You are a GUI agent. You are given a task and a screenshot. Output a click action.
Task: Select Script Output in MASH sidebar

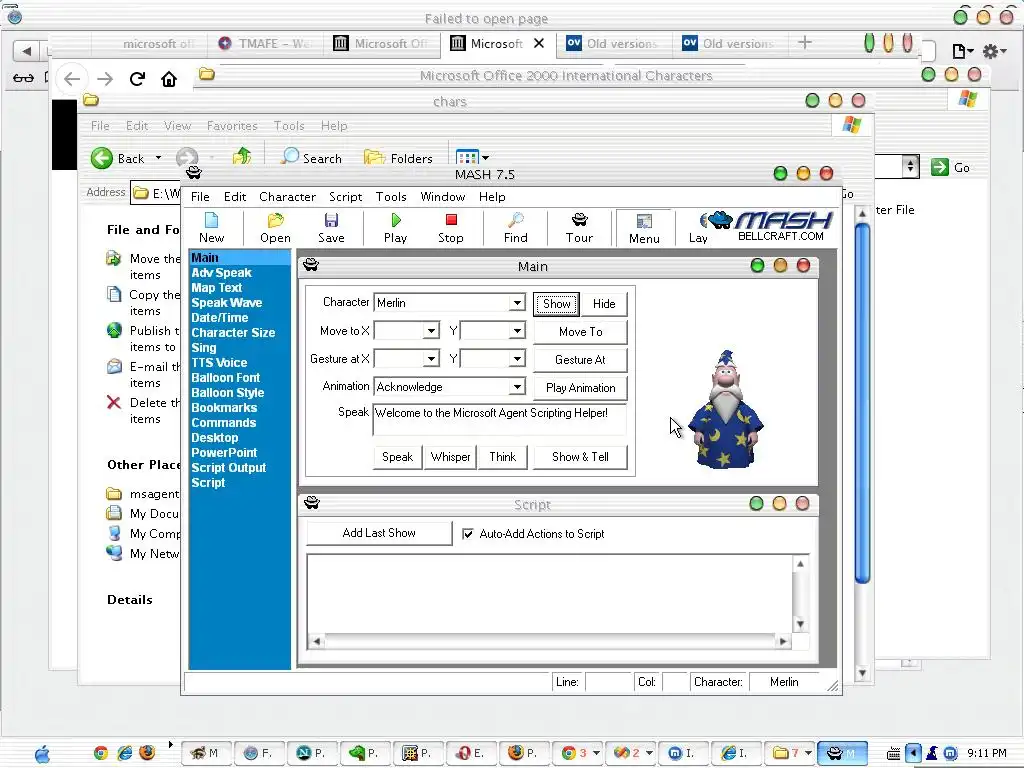click(x=229, y=468)
